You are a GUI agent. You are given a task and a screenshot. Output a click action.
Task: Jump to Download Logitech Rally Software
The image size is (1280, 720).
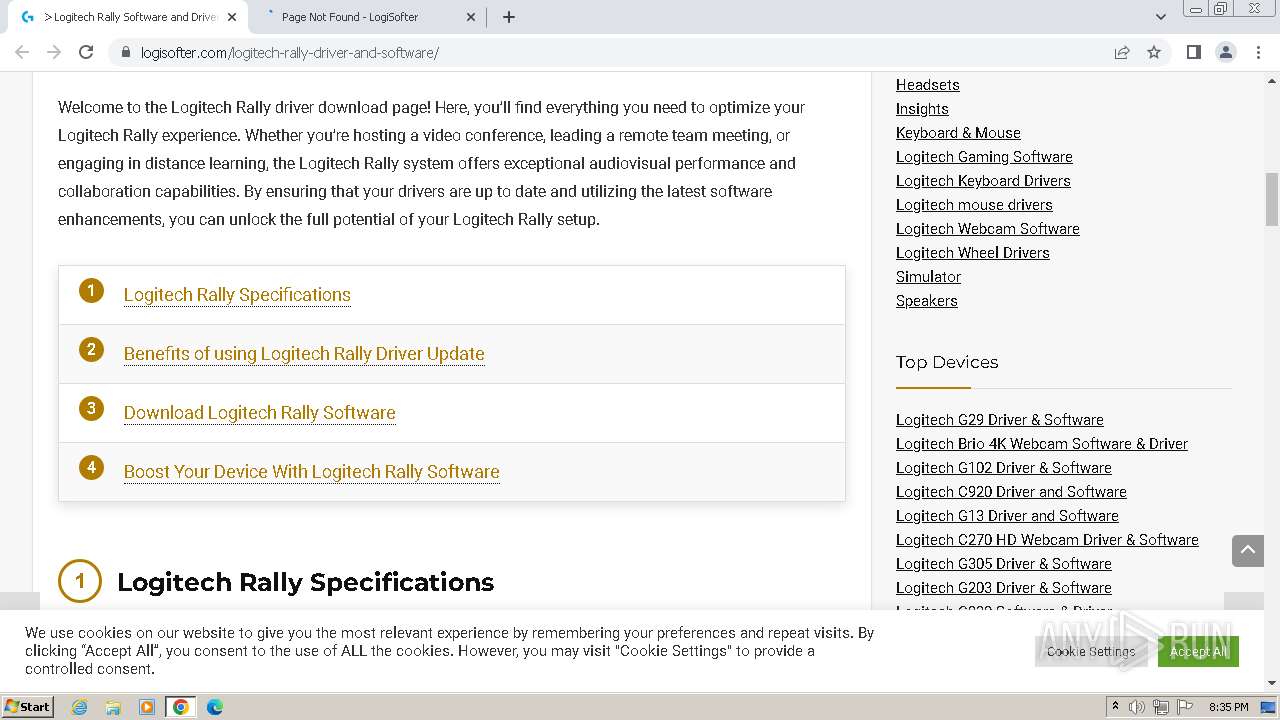point(260,413)
